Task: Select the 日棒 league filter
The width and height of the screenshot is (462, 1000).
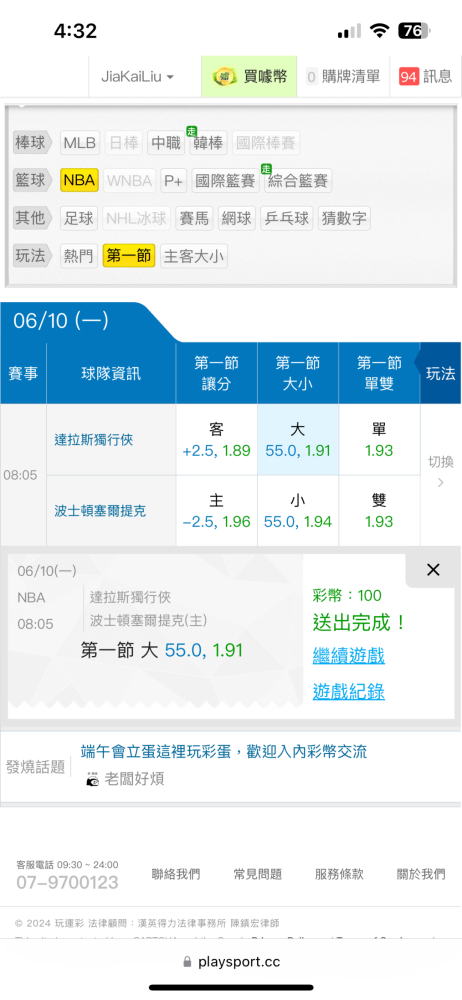Action: point(123,143)
